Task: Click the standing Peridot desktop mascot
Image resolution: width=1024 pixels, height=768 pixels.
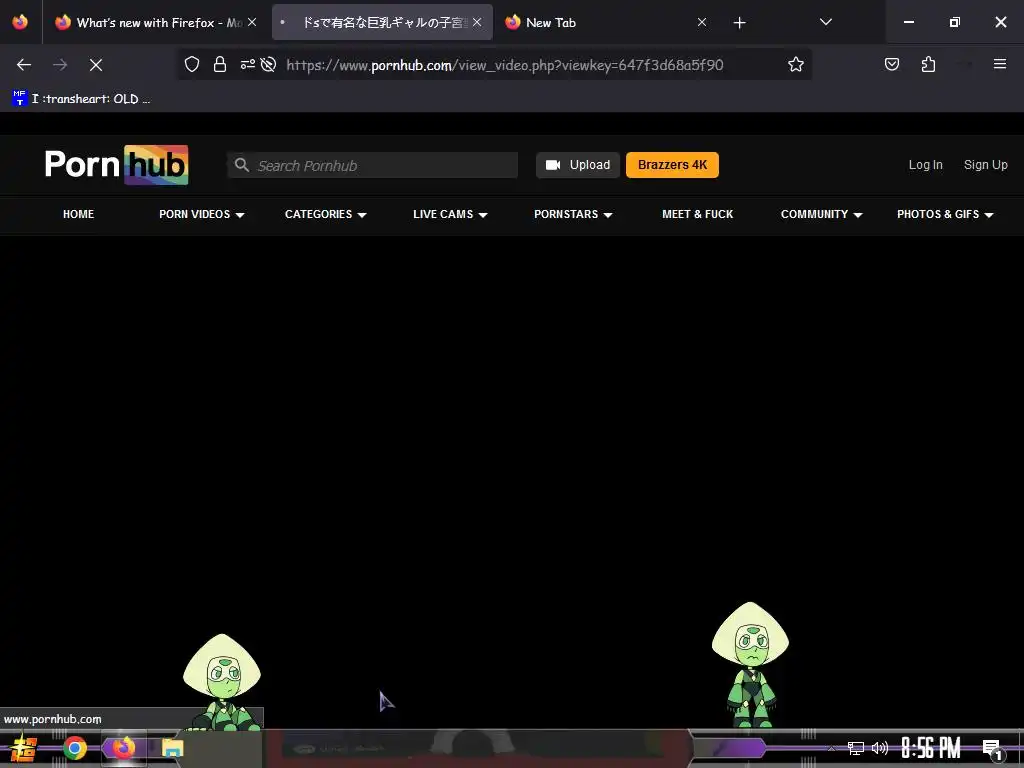Action: pos(750,664)
